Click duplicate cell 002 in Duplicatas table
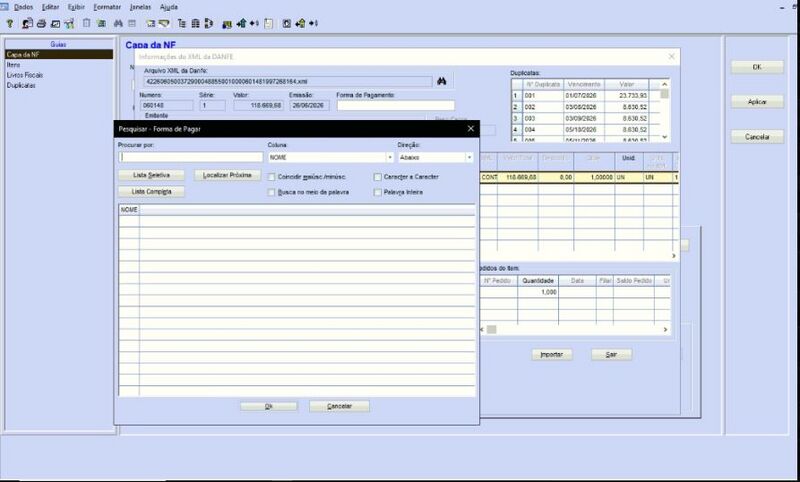800x482 pixels. click(542, 107)
